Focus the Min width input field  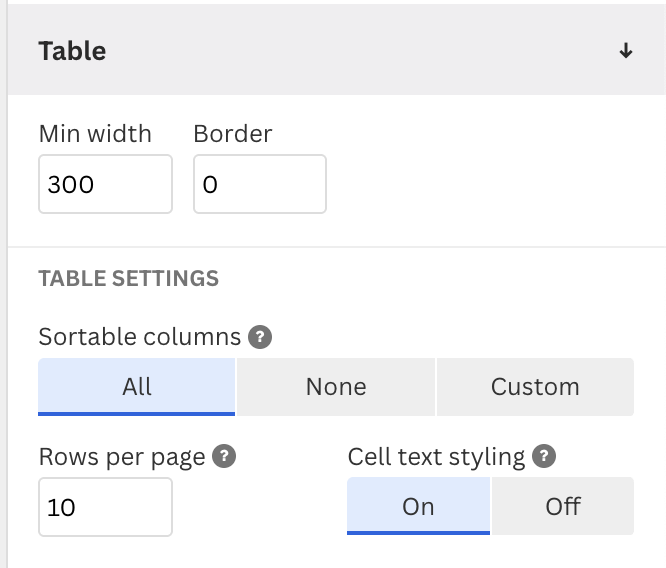105,184
